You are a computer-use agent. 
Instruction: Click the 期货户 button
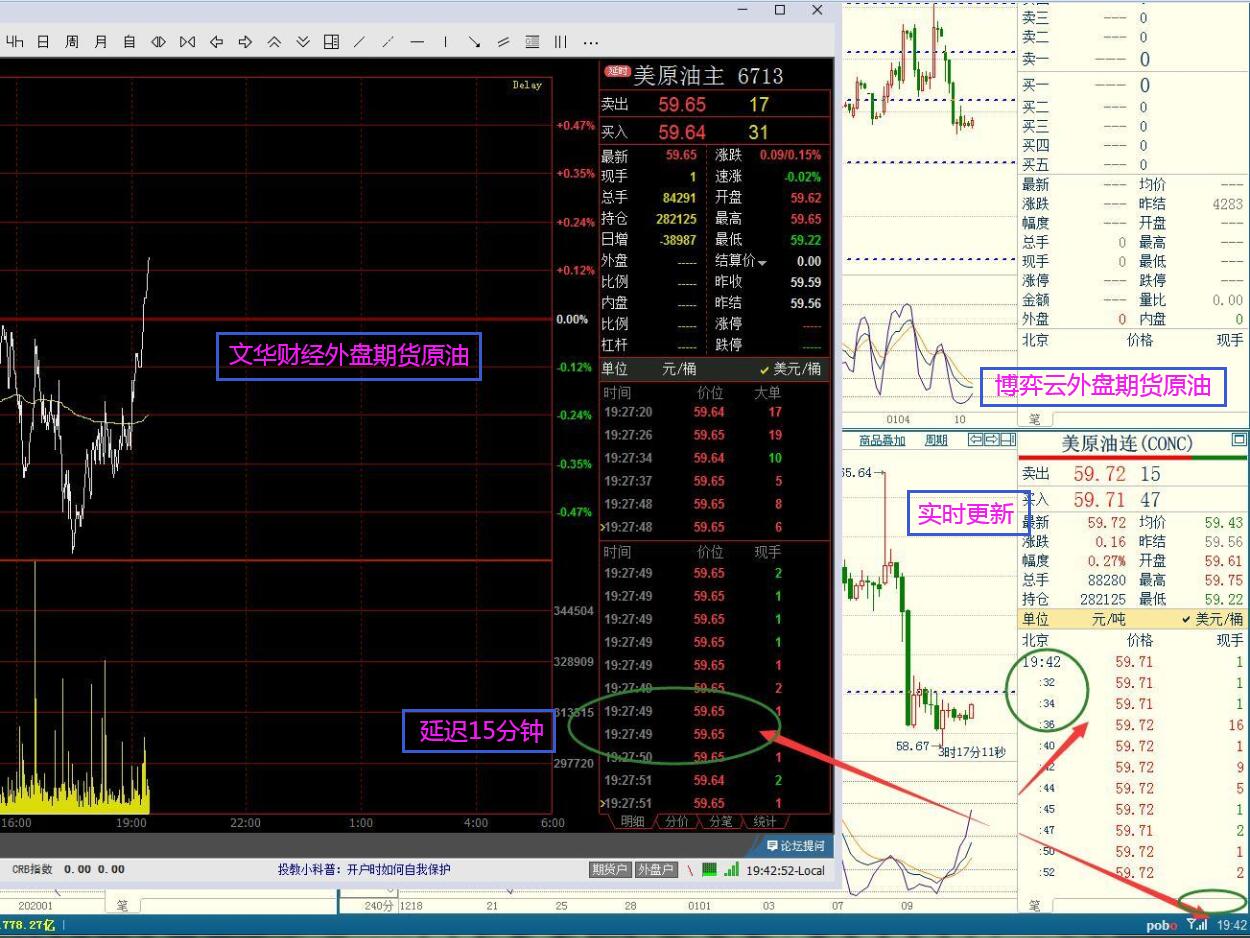[609, 870]
